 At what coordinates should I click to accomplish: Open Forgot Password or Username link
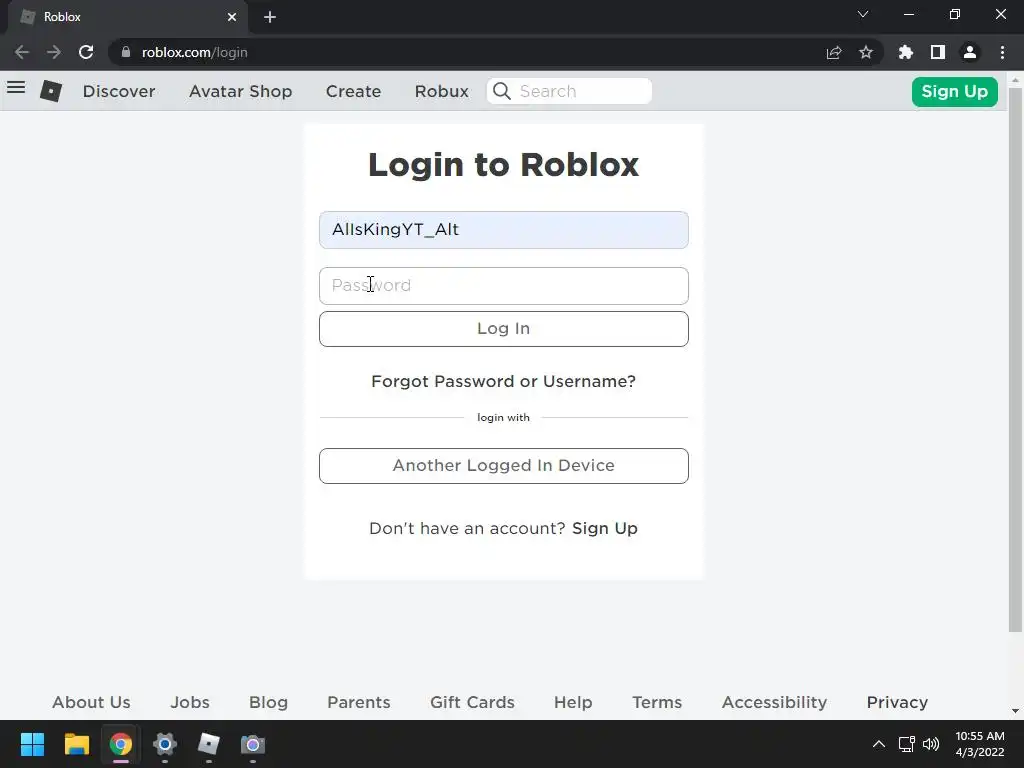click(x=504, y=381)
